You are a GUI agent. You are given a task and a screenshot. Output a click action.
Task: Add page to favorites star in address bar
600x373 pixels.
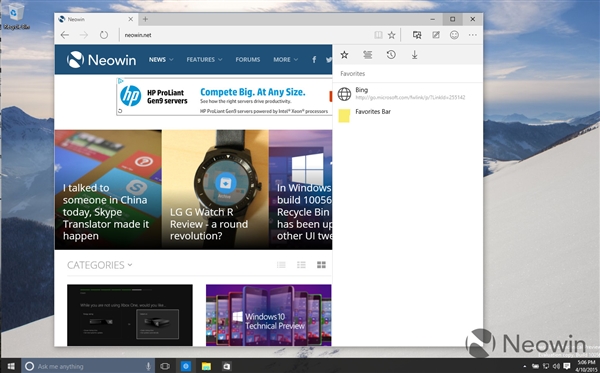tap(391, 35)
